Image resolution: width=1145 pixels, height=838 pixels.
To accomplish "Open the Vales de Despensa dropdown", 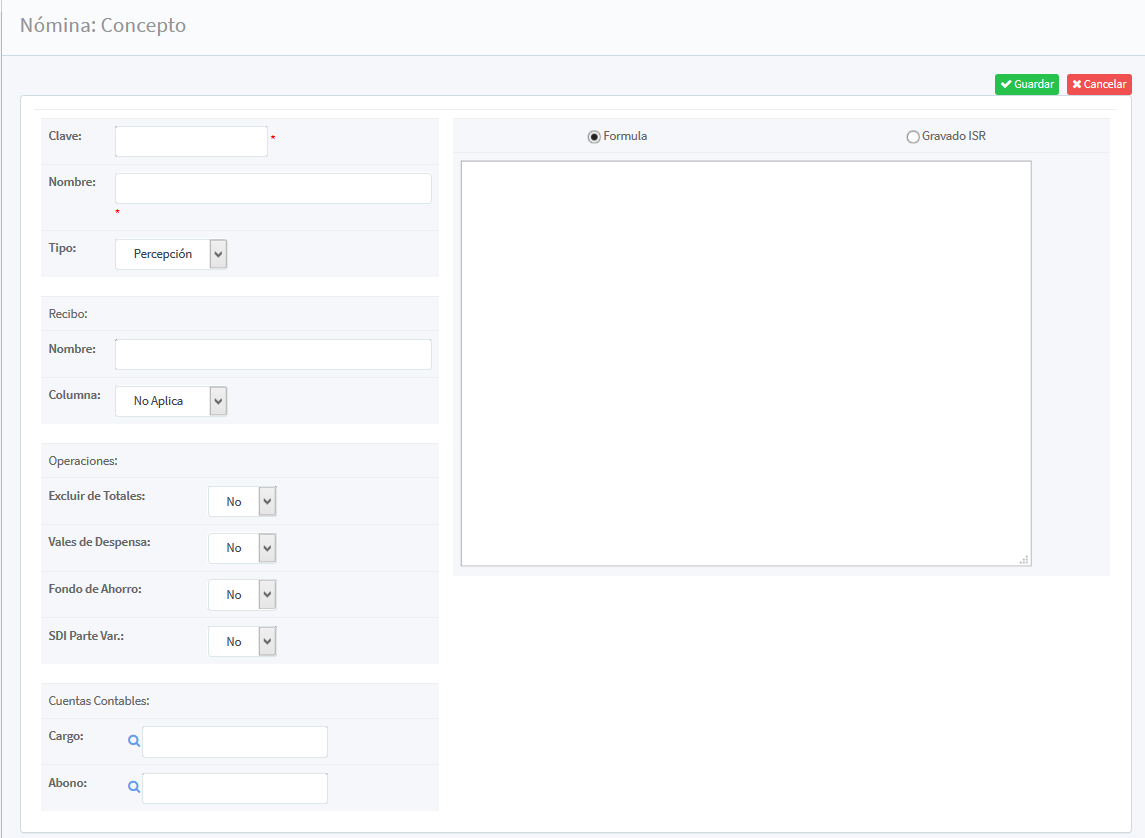I will [x=242, y=548].
